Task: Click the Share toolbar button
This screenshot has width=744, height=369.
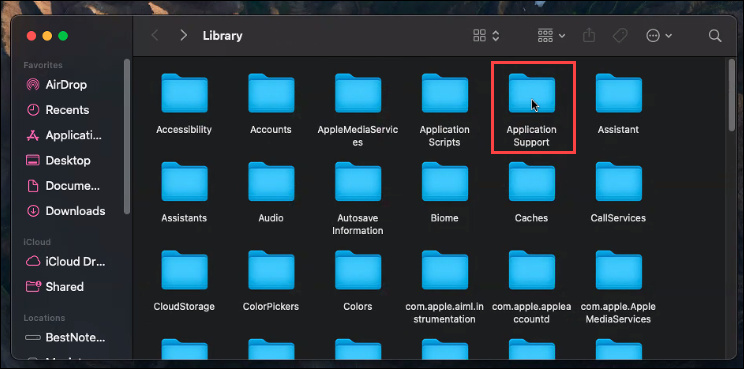Action: point(589,36)
